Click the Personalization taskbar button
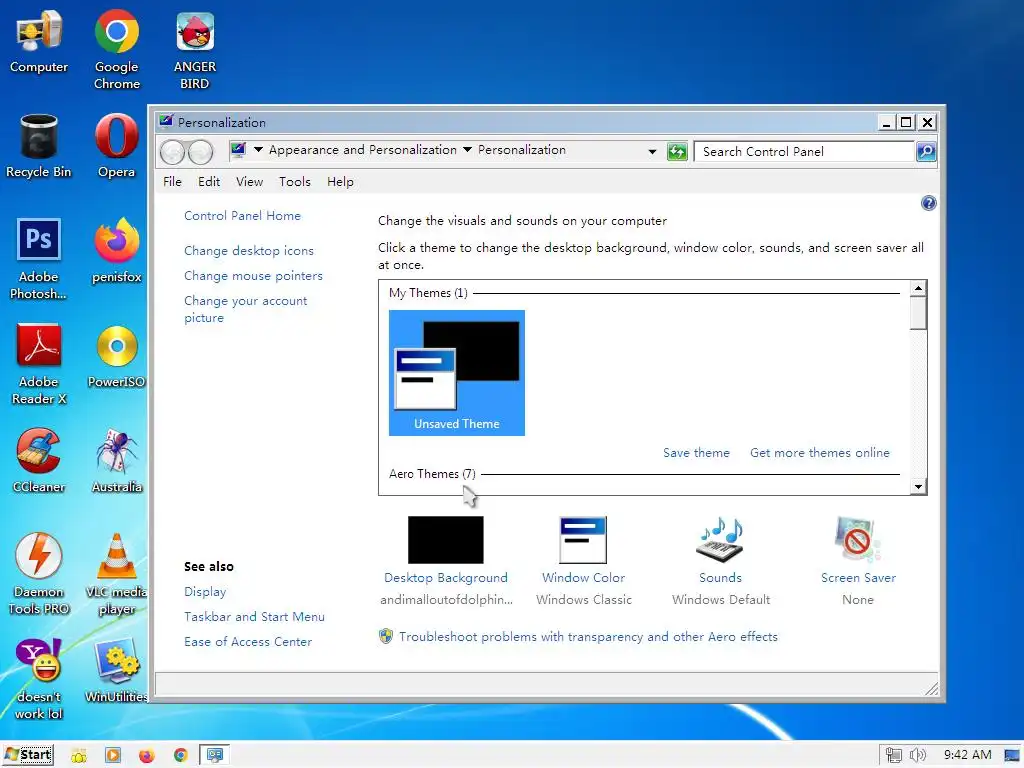The width and height of the screenshot is (1024, 768). (x=214, y=755)
